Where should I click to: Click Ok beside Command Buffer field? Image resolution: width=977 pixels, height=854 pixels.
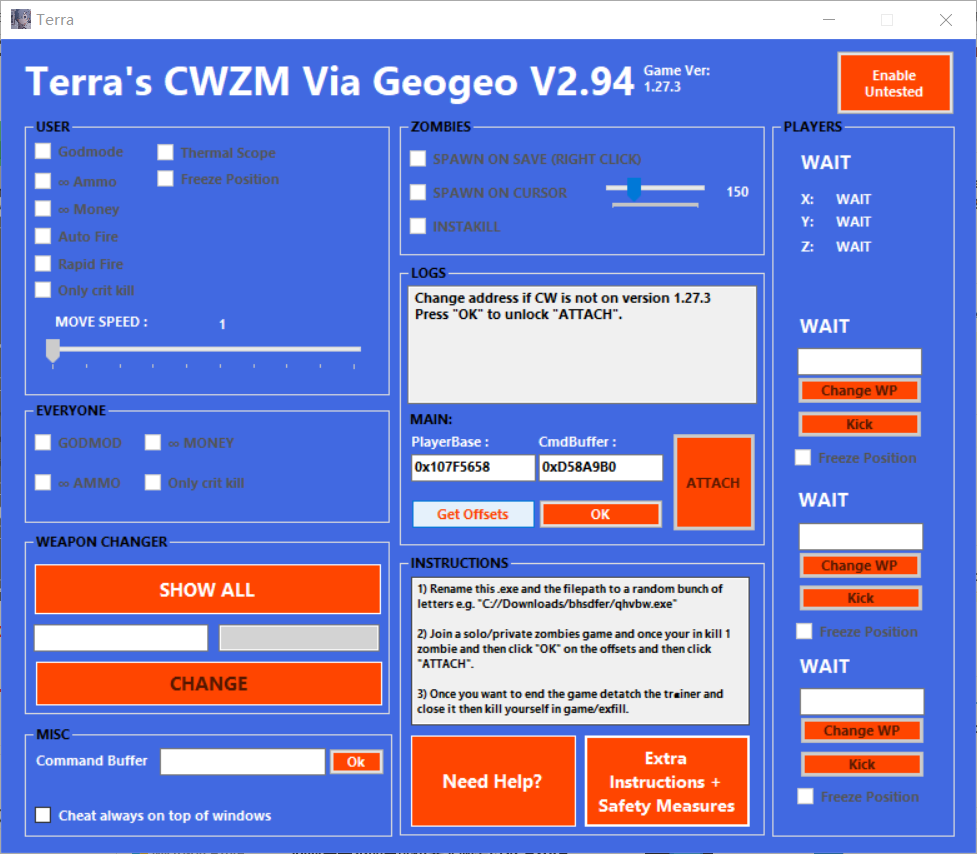tap(356, 762)
